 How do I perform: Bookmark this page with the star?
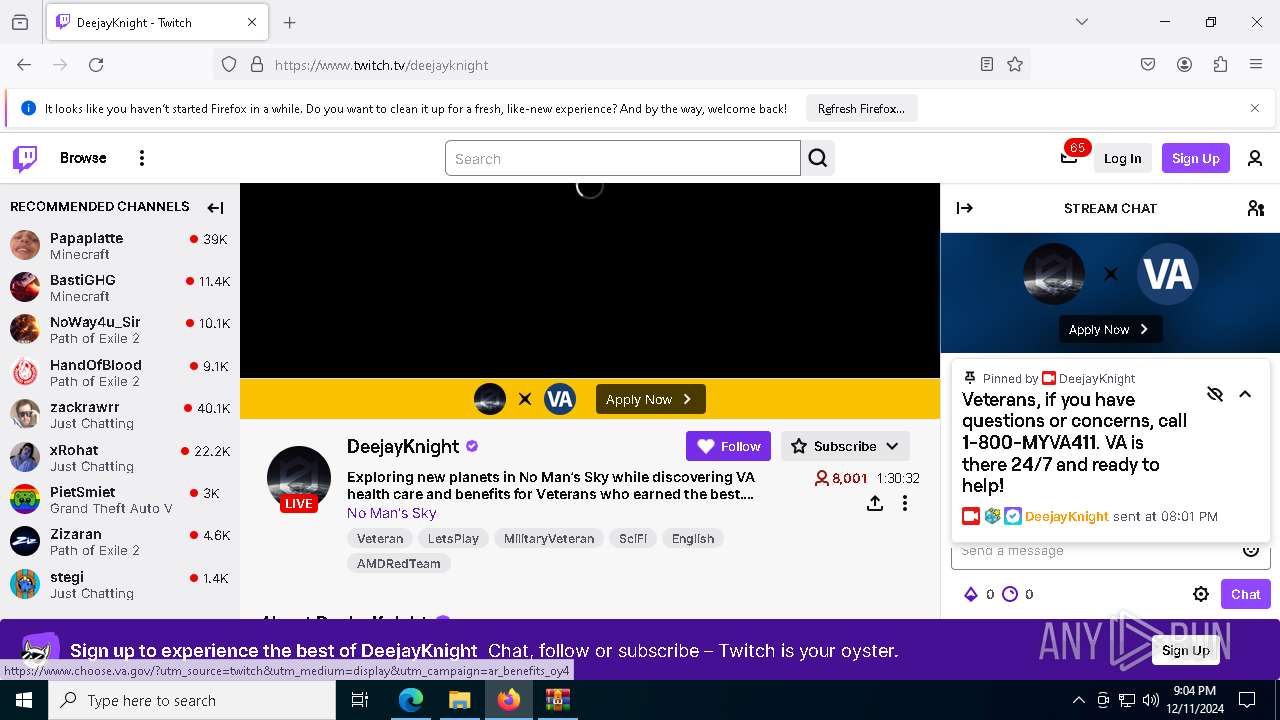click(x=1015, y=65)
